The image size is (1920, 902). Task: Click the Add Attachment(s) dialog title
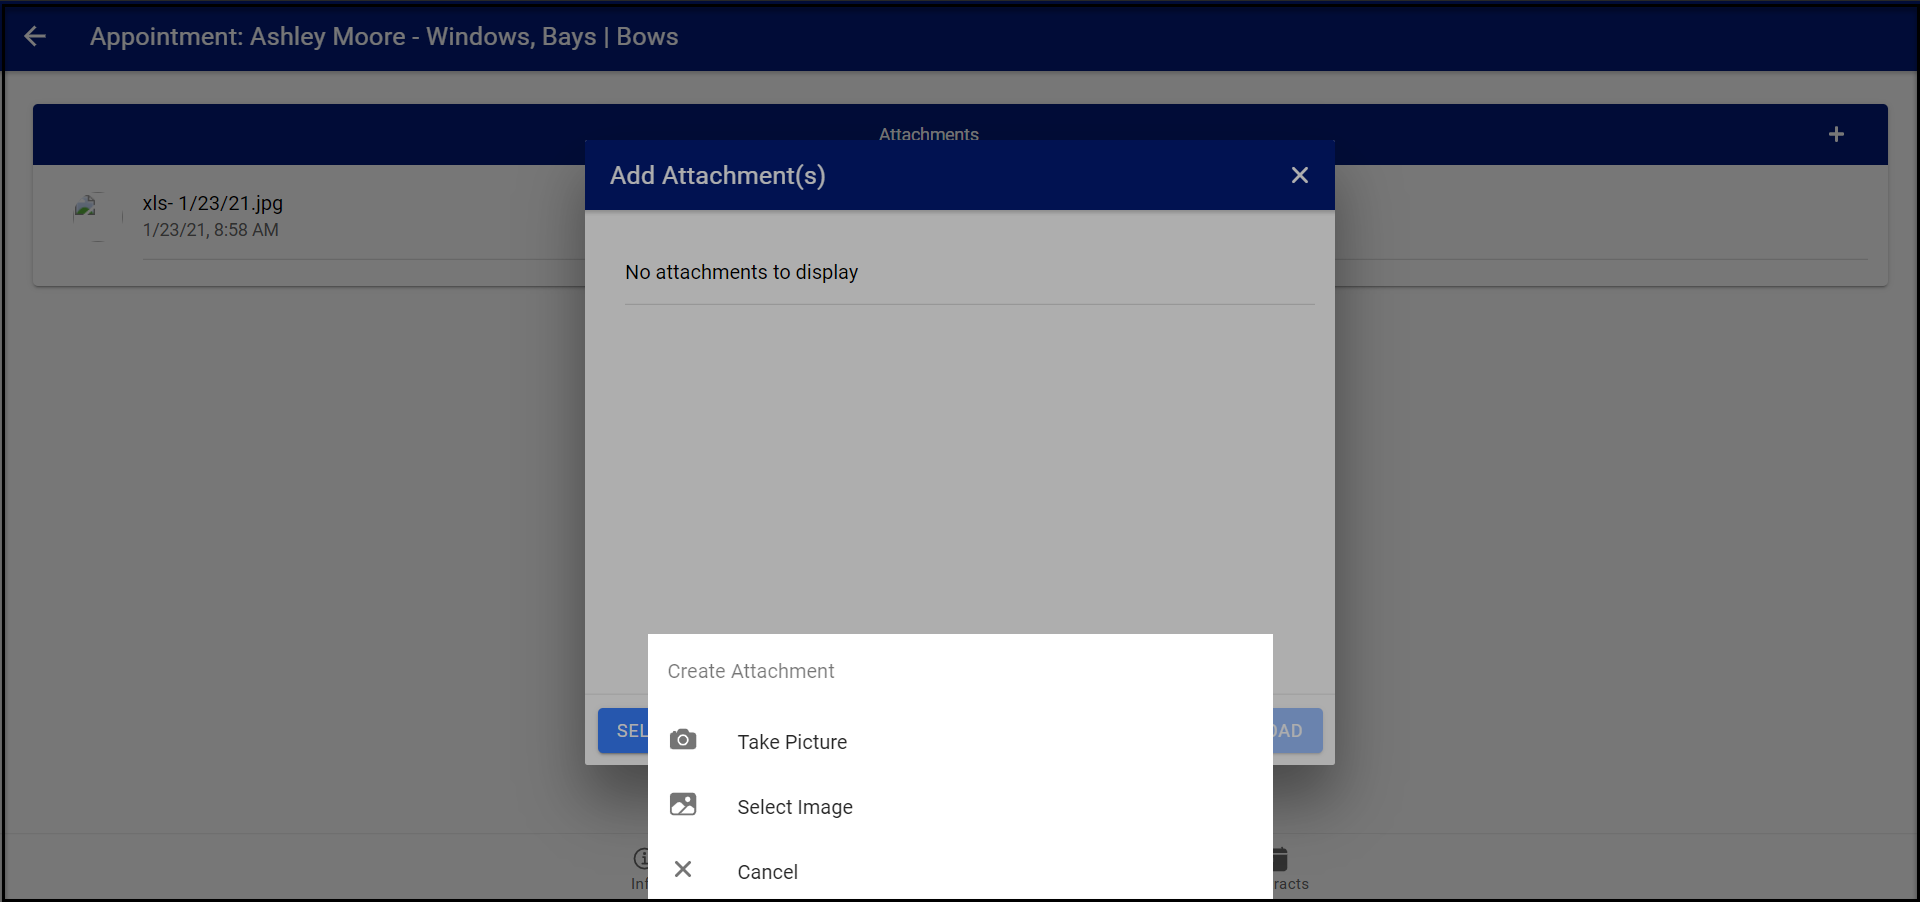tap(718, 176)
